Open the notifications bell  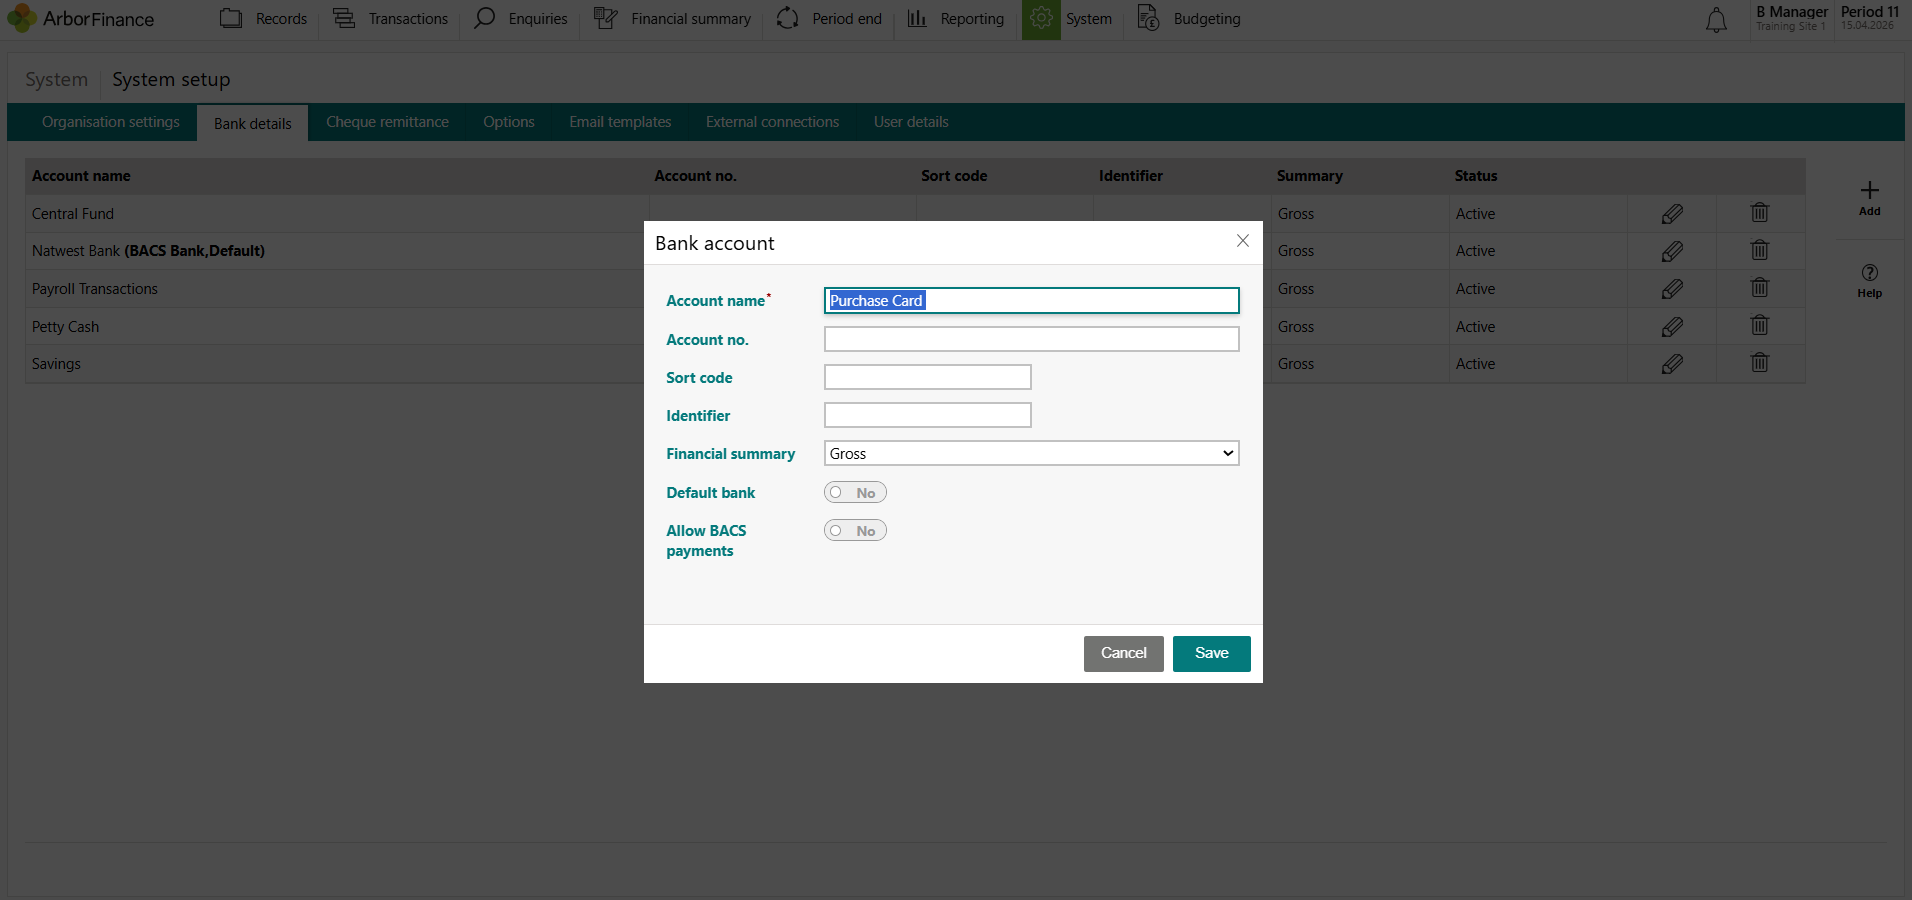1716,20
